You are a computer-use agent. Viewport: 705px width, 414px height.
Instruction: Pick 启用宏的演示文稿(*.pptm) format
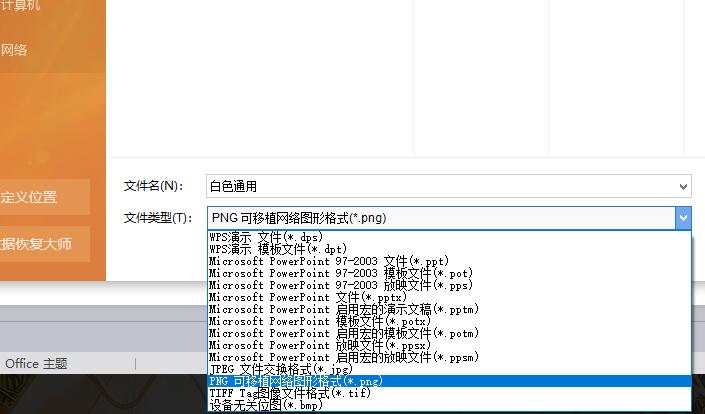449,309
